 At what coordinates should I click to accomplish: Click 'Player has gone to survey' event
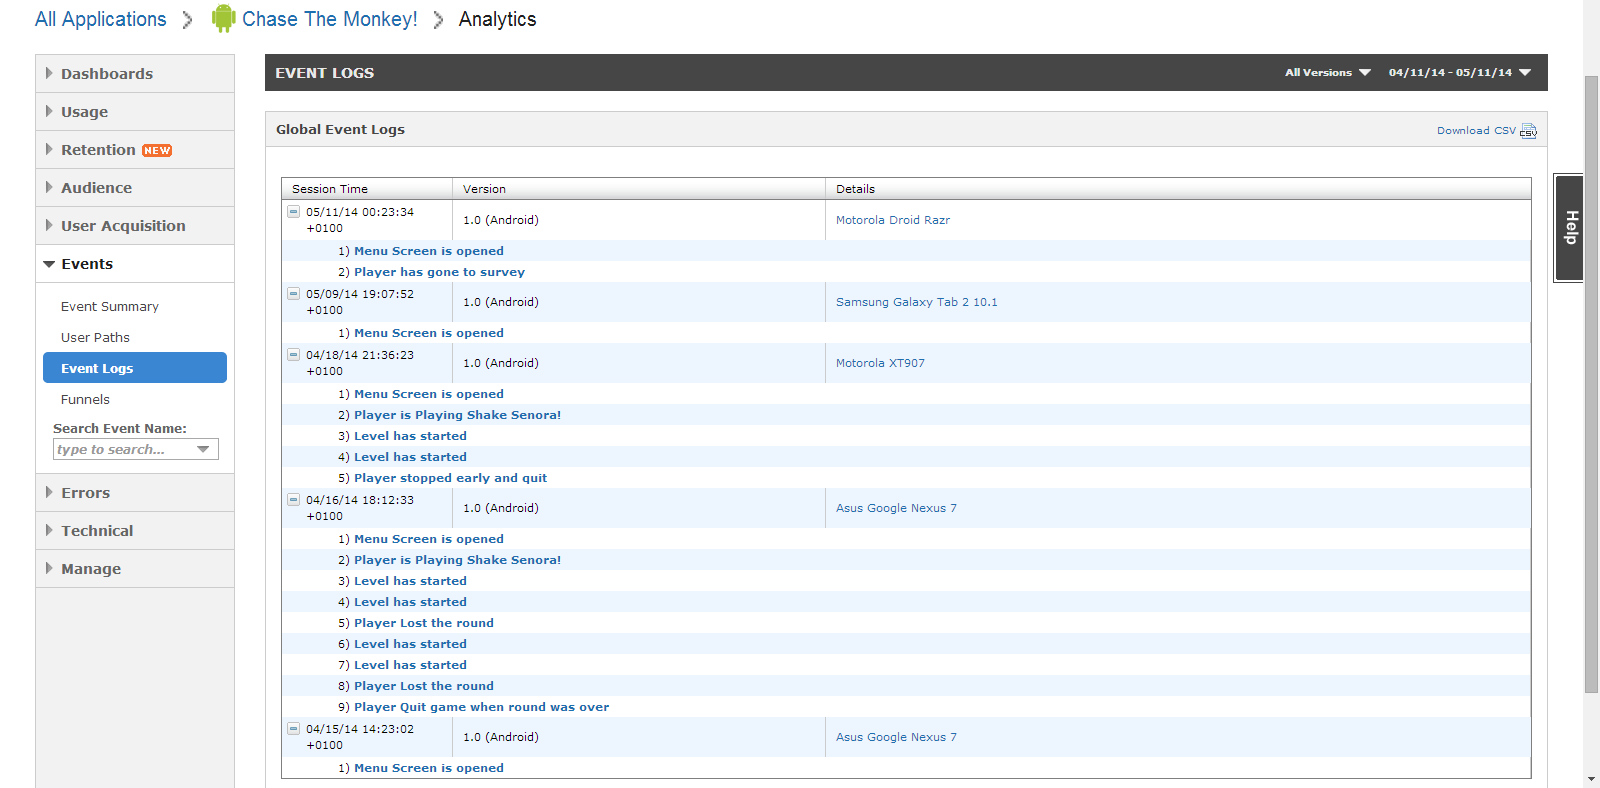click(439, 272)
